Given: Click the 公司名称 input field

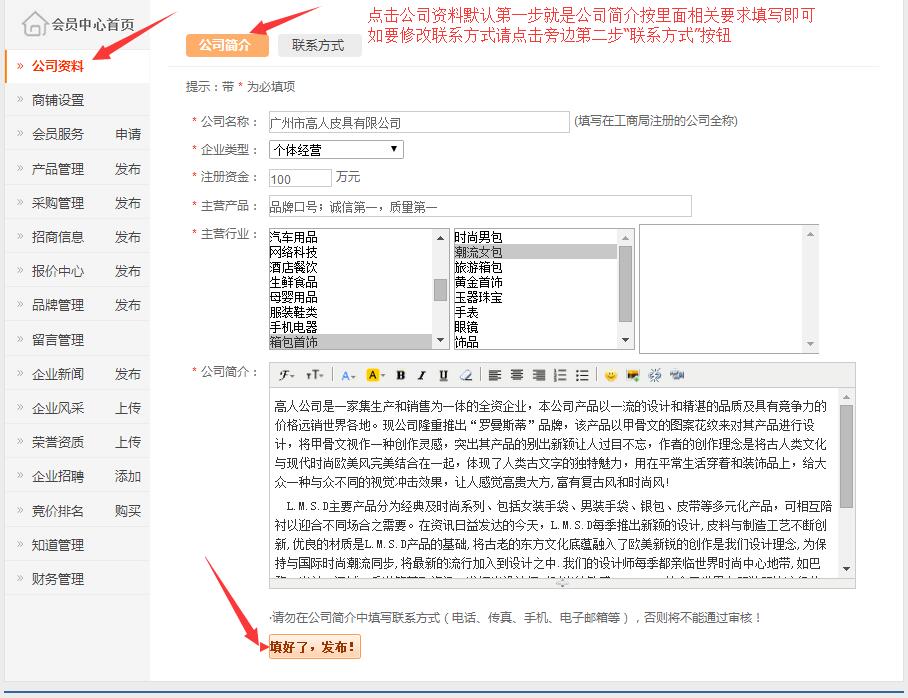Looking at the screenshot, I should click(417, 123).
